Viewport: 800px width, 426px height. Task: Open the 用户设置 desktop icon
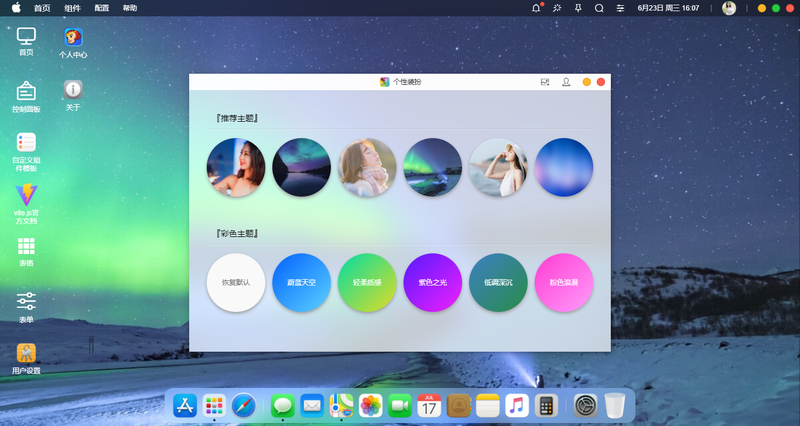point(26,359)
